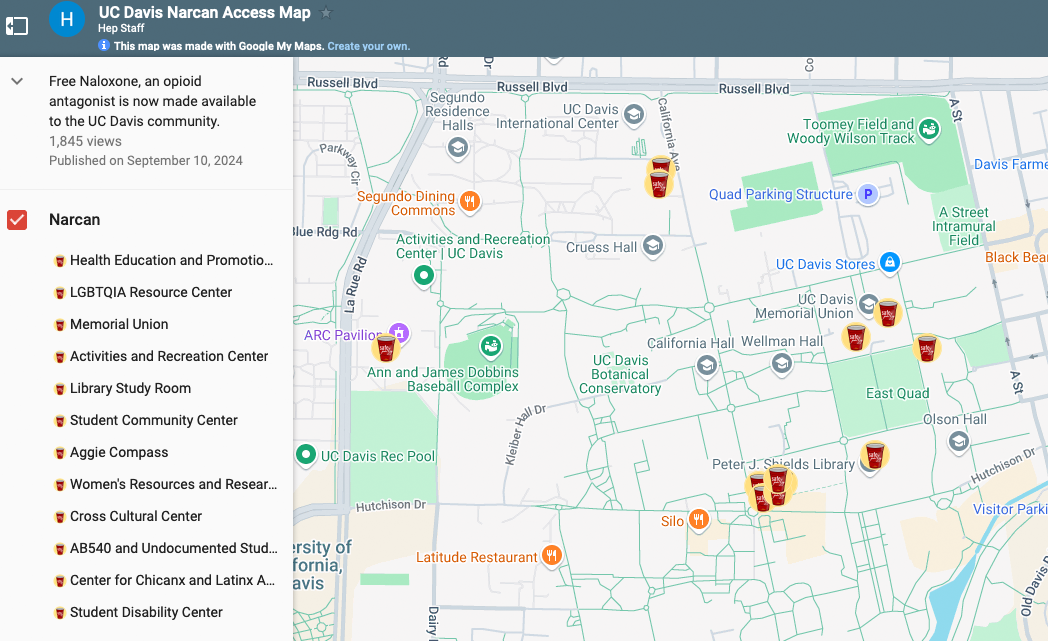This screenshot has height=641, width=1048.
Task: Click the A Street Intramural Field label
Action: click(x=964, y=226)
